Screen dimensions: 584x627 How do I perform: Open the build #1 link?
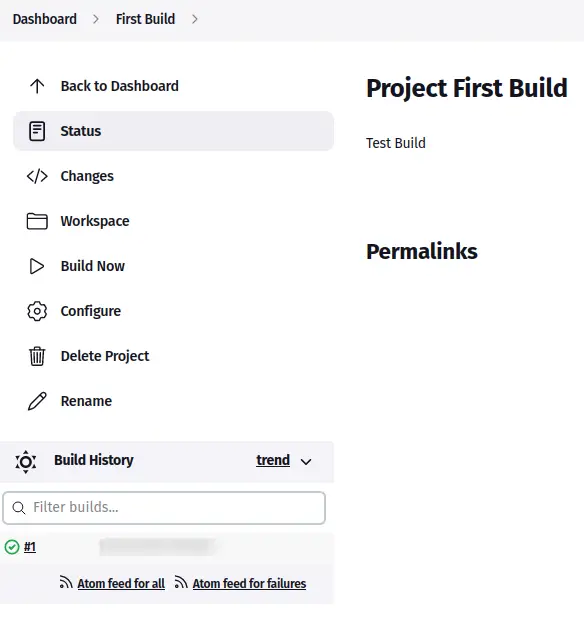(x=30, y=547)
